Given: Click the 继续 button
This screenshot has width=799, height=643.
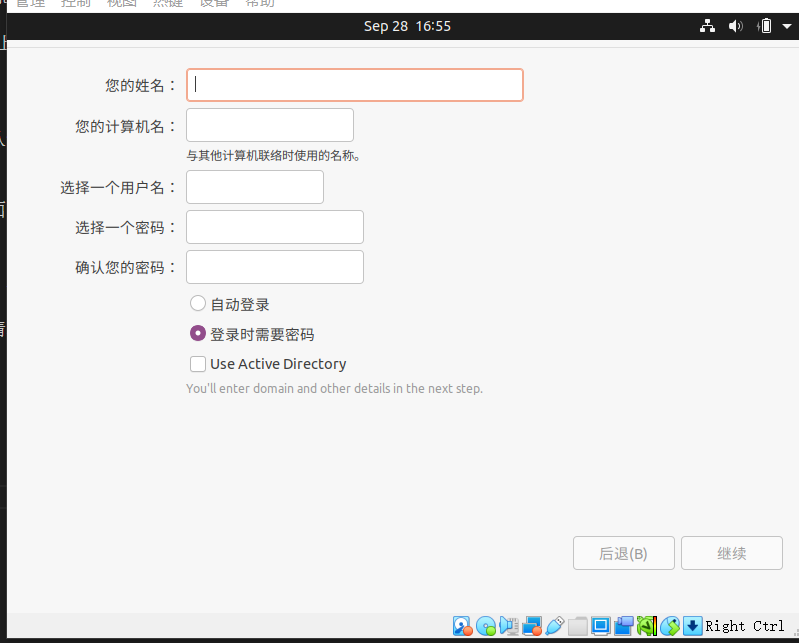Looking at the screenshot, I should [x=732, y=553].
